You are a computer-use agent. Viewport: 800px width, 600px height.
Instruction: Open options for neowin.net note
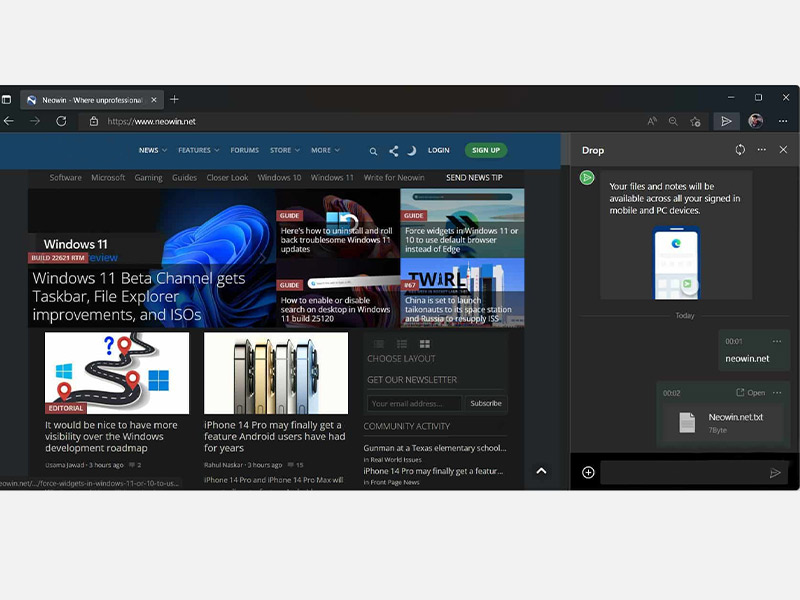click(777, 341)
